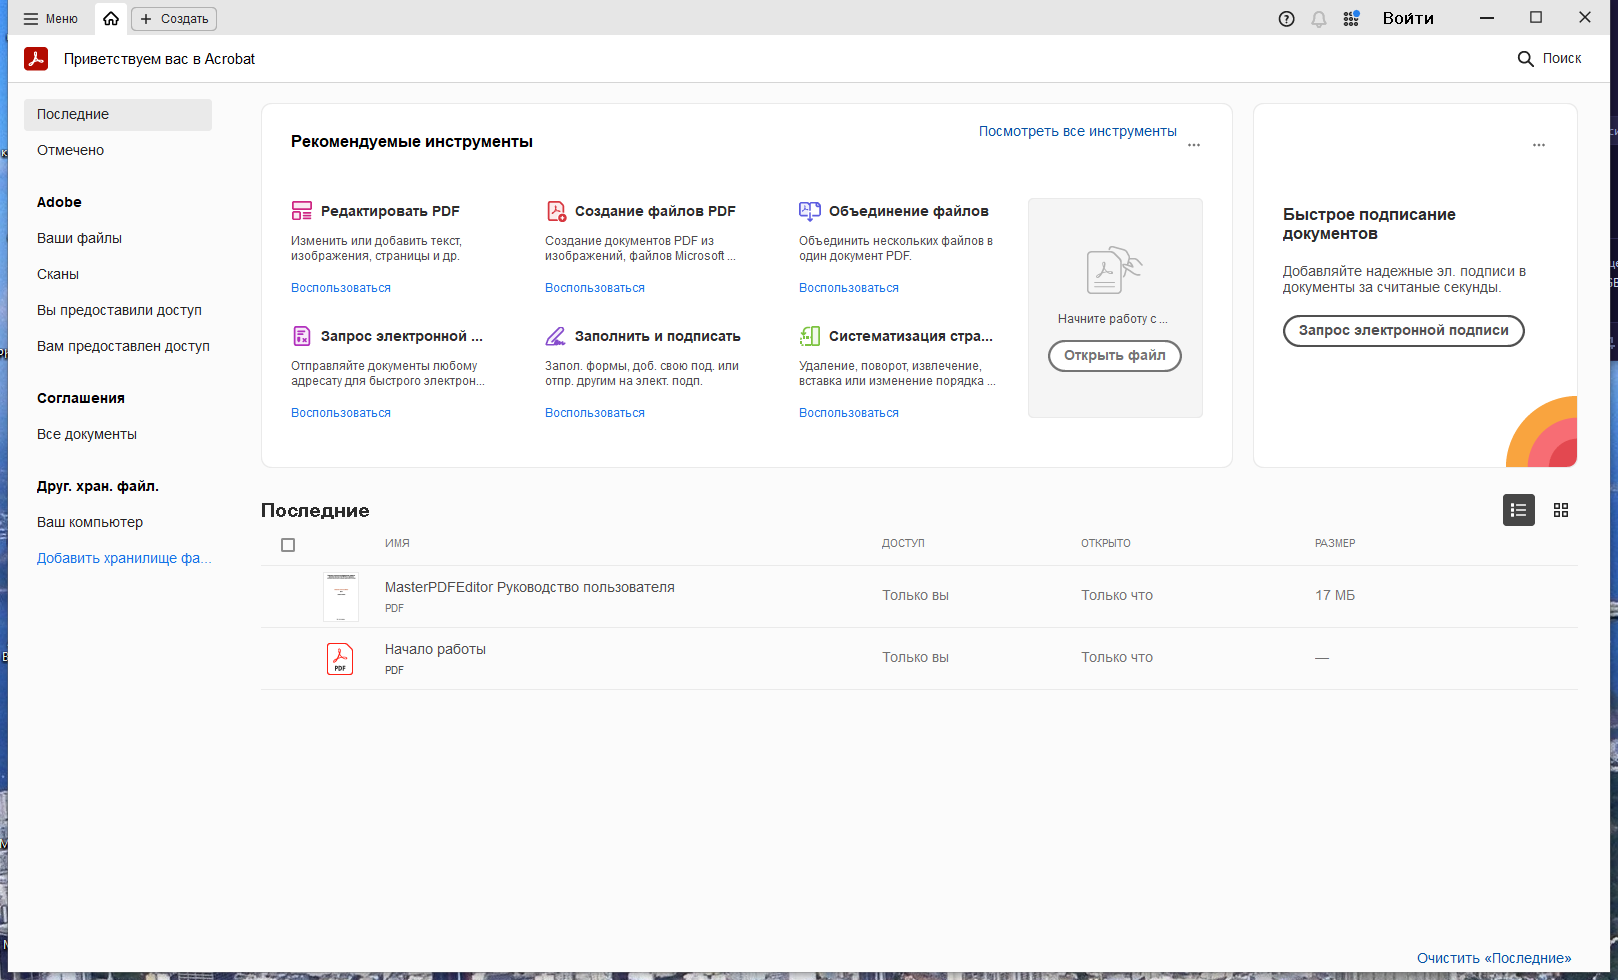Click Воспользоваться under Создание файлов PDF

[x=595, y=288]
